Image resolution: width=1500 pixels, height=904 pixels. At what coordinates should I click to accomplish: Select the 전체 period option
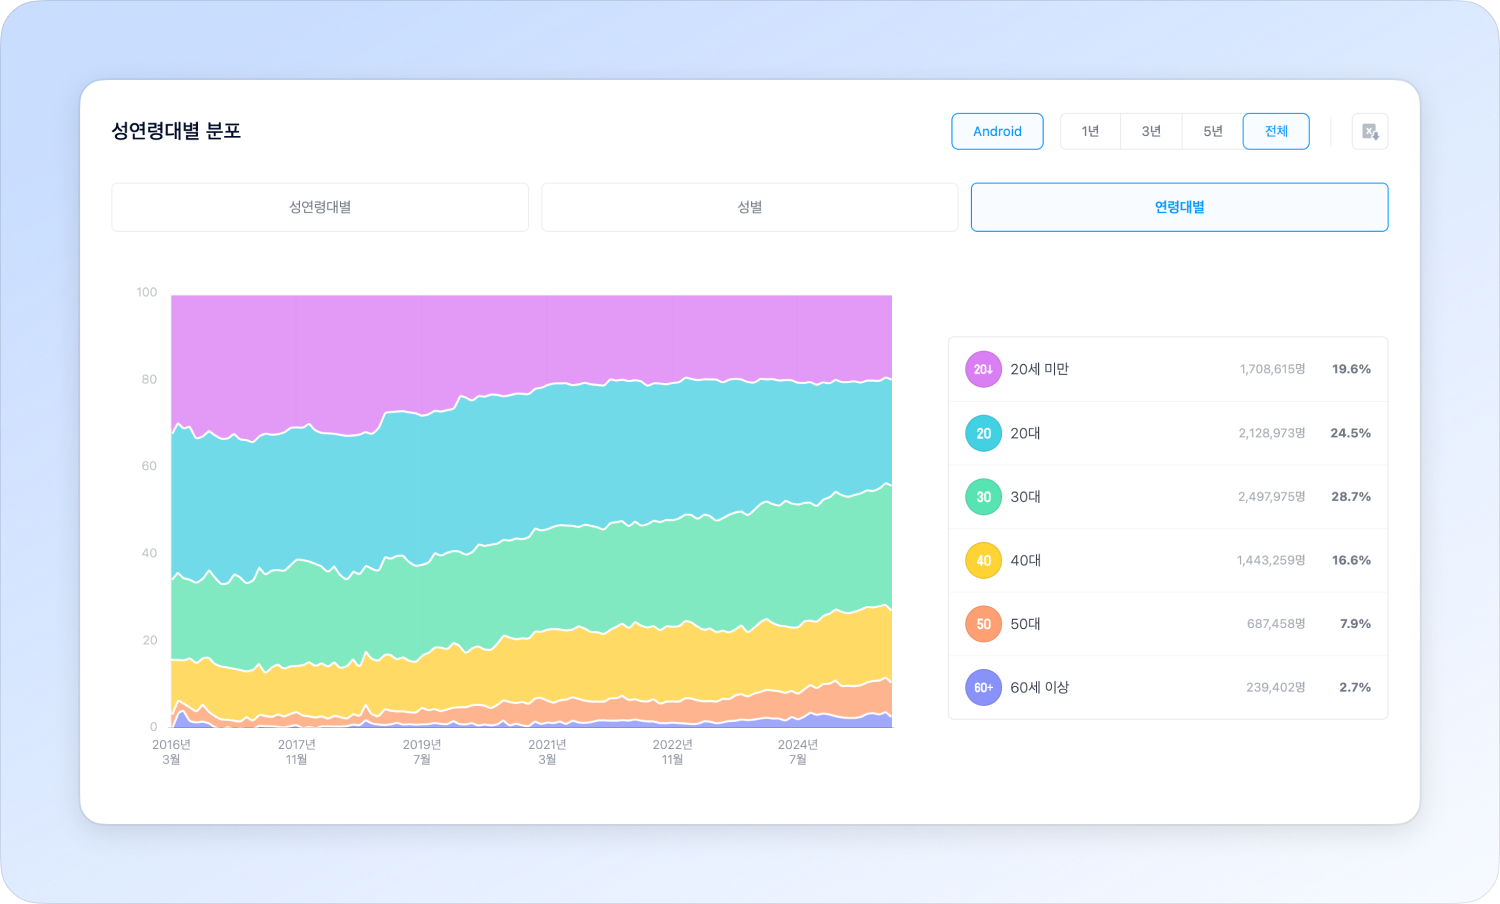click(1276, 131)
